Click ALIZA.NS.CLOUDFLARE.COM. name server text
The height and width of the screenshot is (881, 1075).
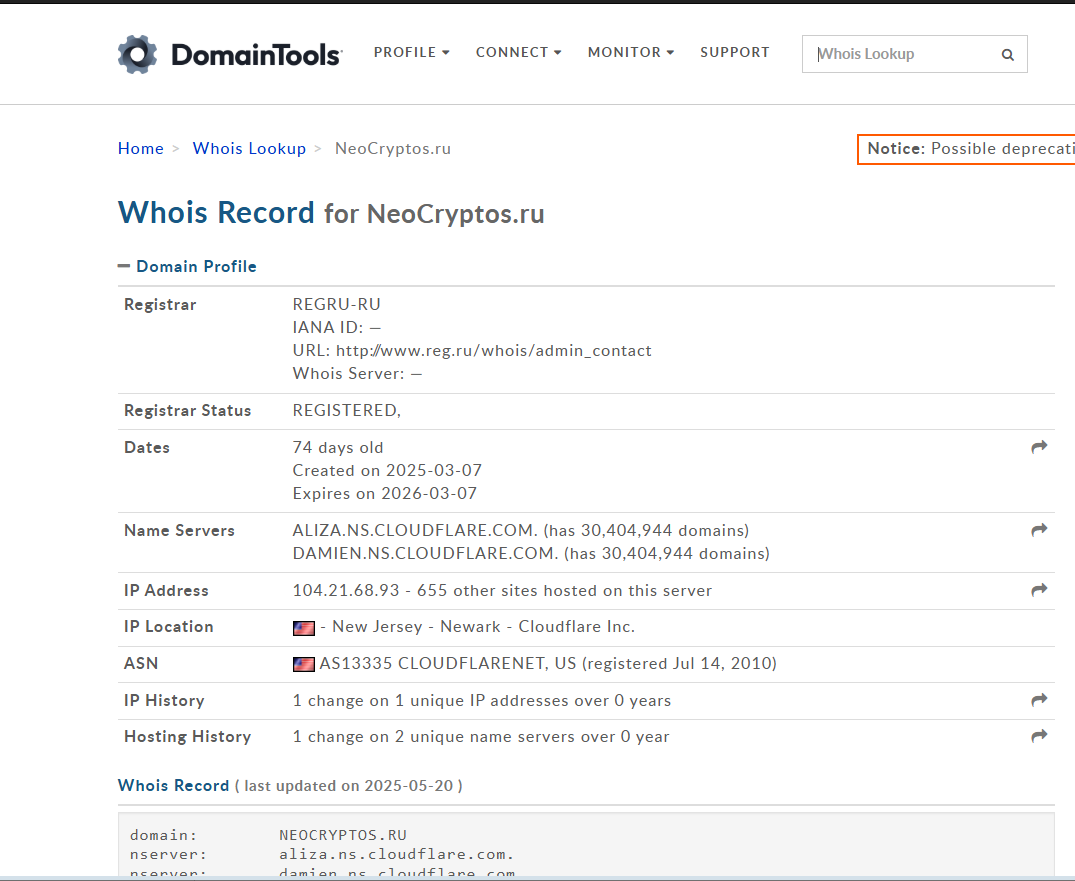click(415, 531)
